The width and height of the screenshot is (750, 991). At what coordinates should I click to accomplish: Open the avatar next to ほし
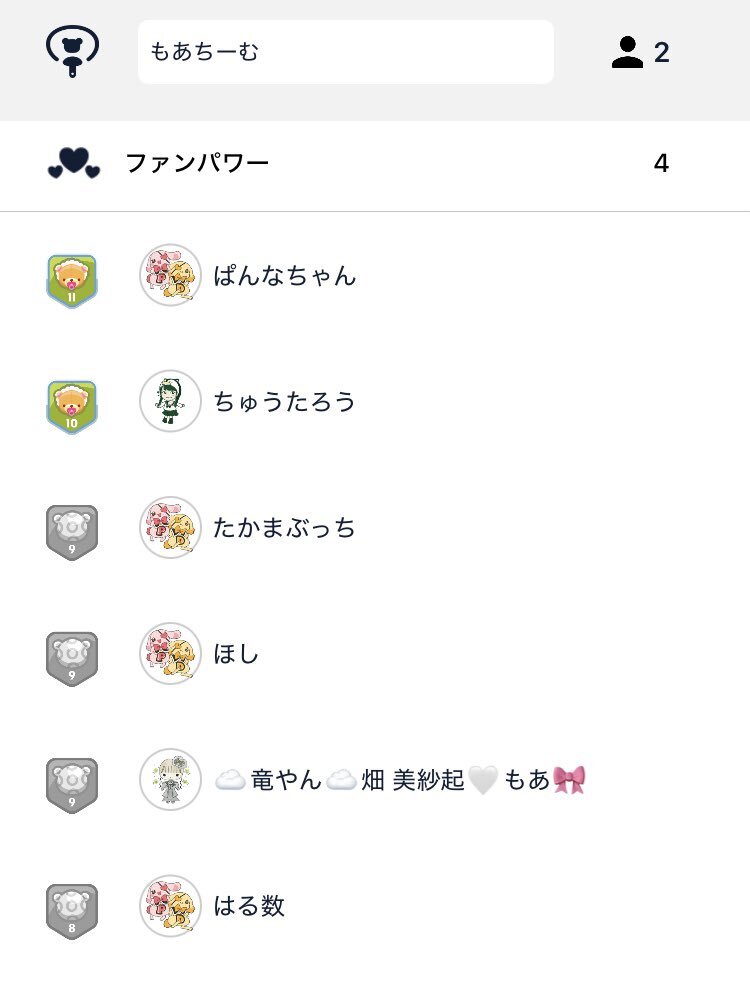coord(171,654)
